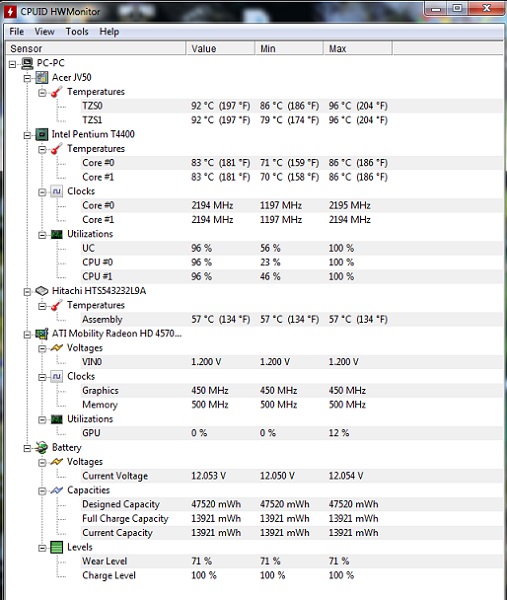Collapse the ATI Mobility Radeon HD 4570 node
The image size is (507, 600).
(x=27, y=335)
